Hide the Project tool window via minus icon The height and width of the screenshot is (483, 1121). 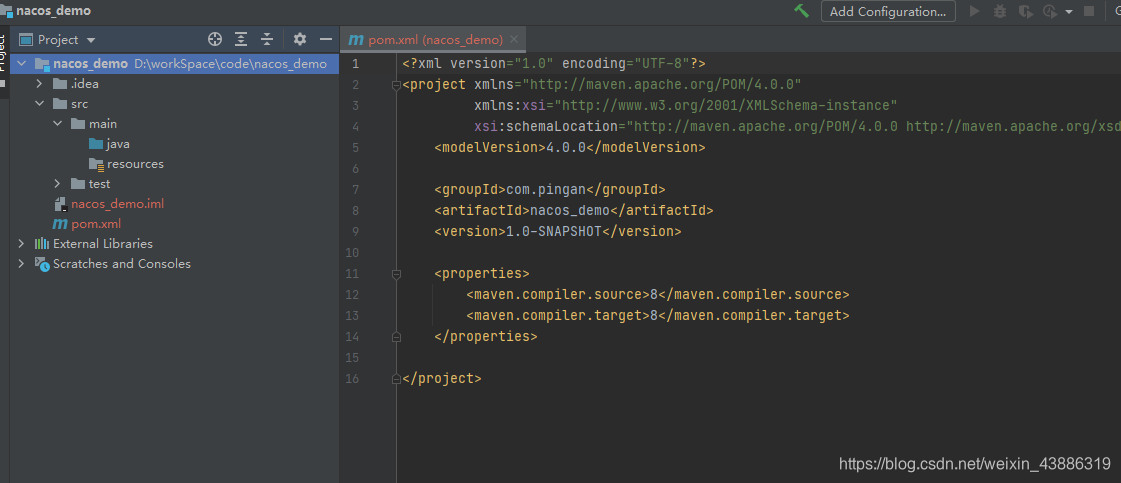tap(326, 39)
